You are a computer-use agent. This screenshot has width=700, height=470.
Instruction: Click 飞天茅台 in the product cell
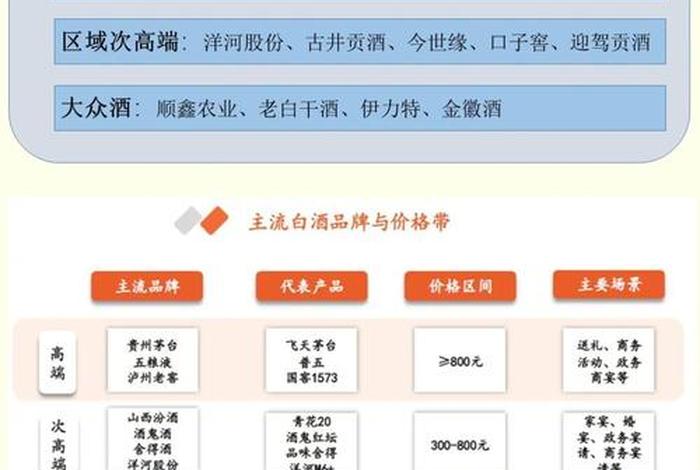311,345
